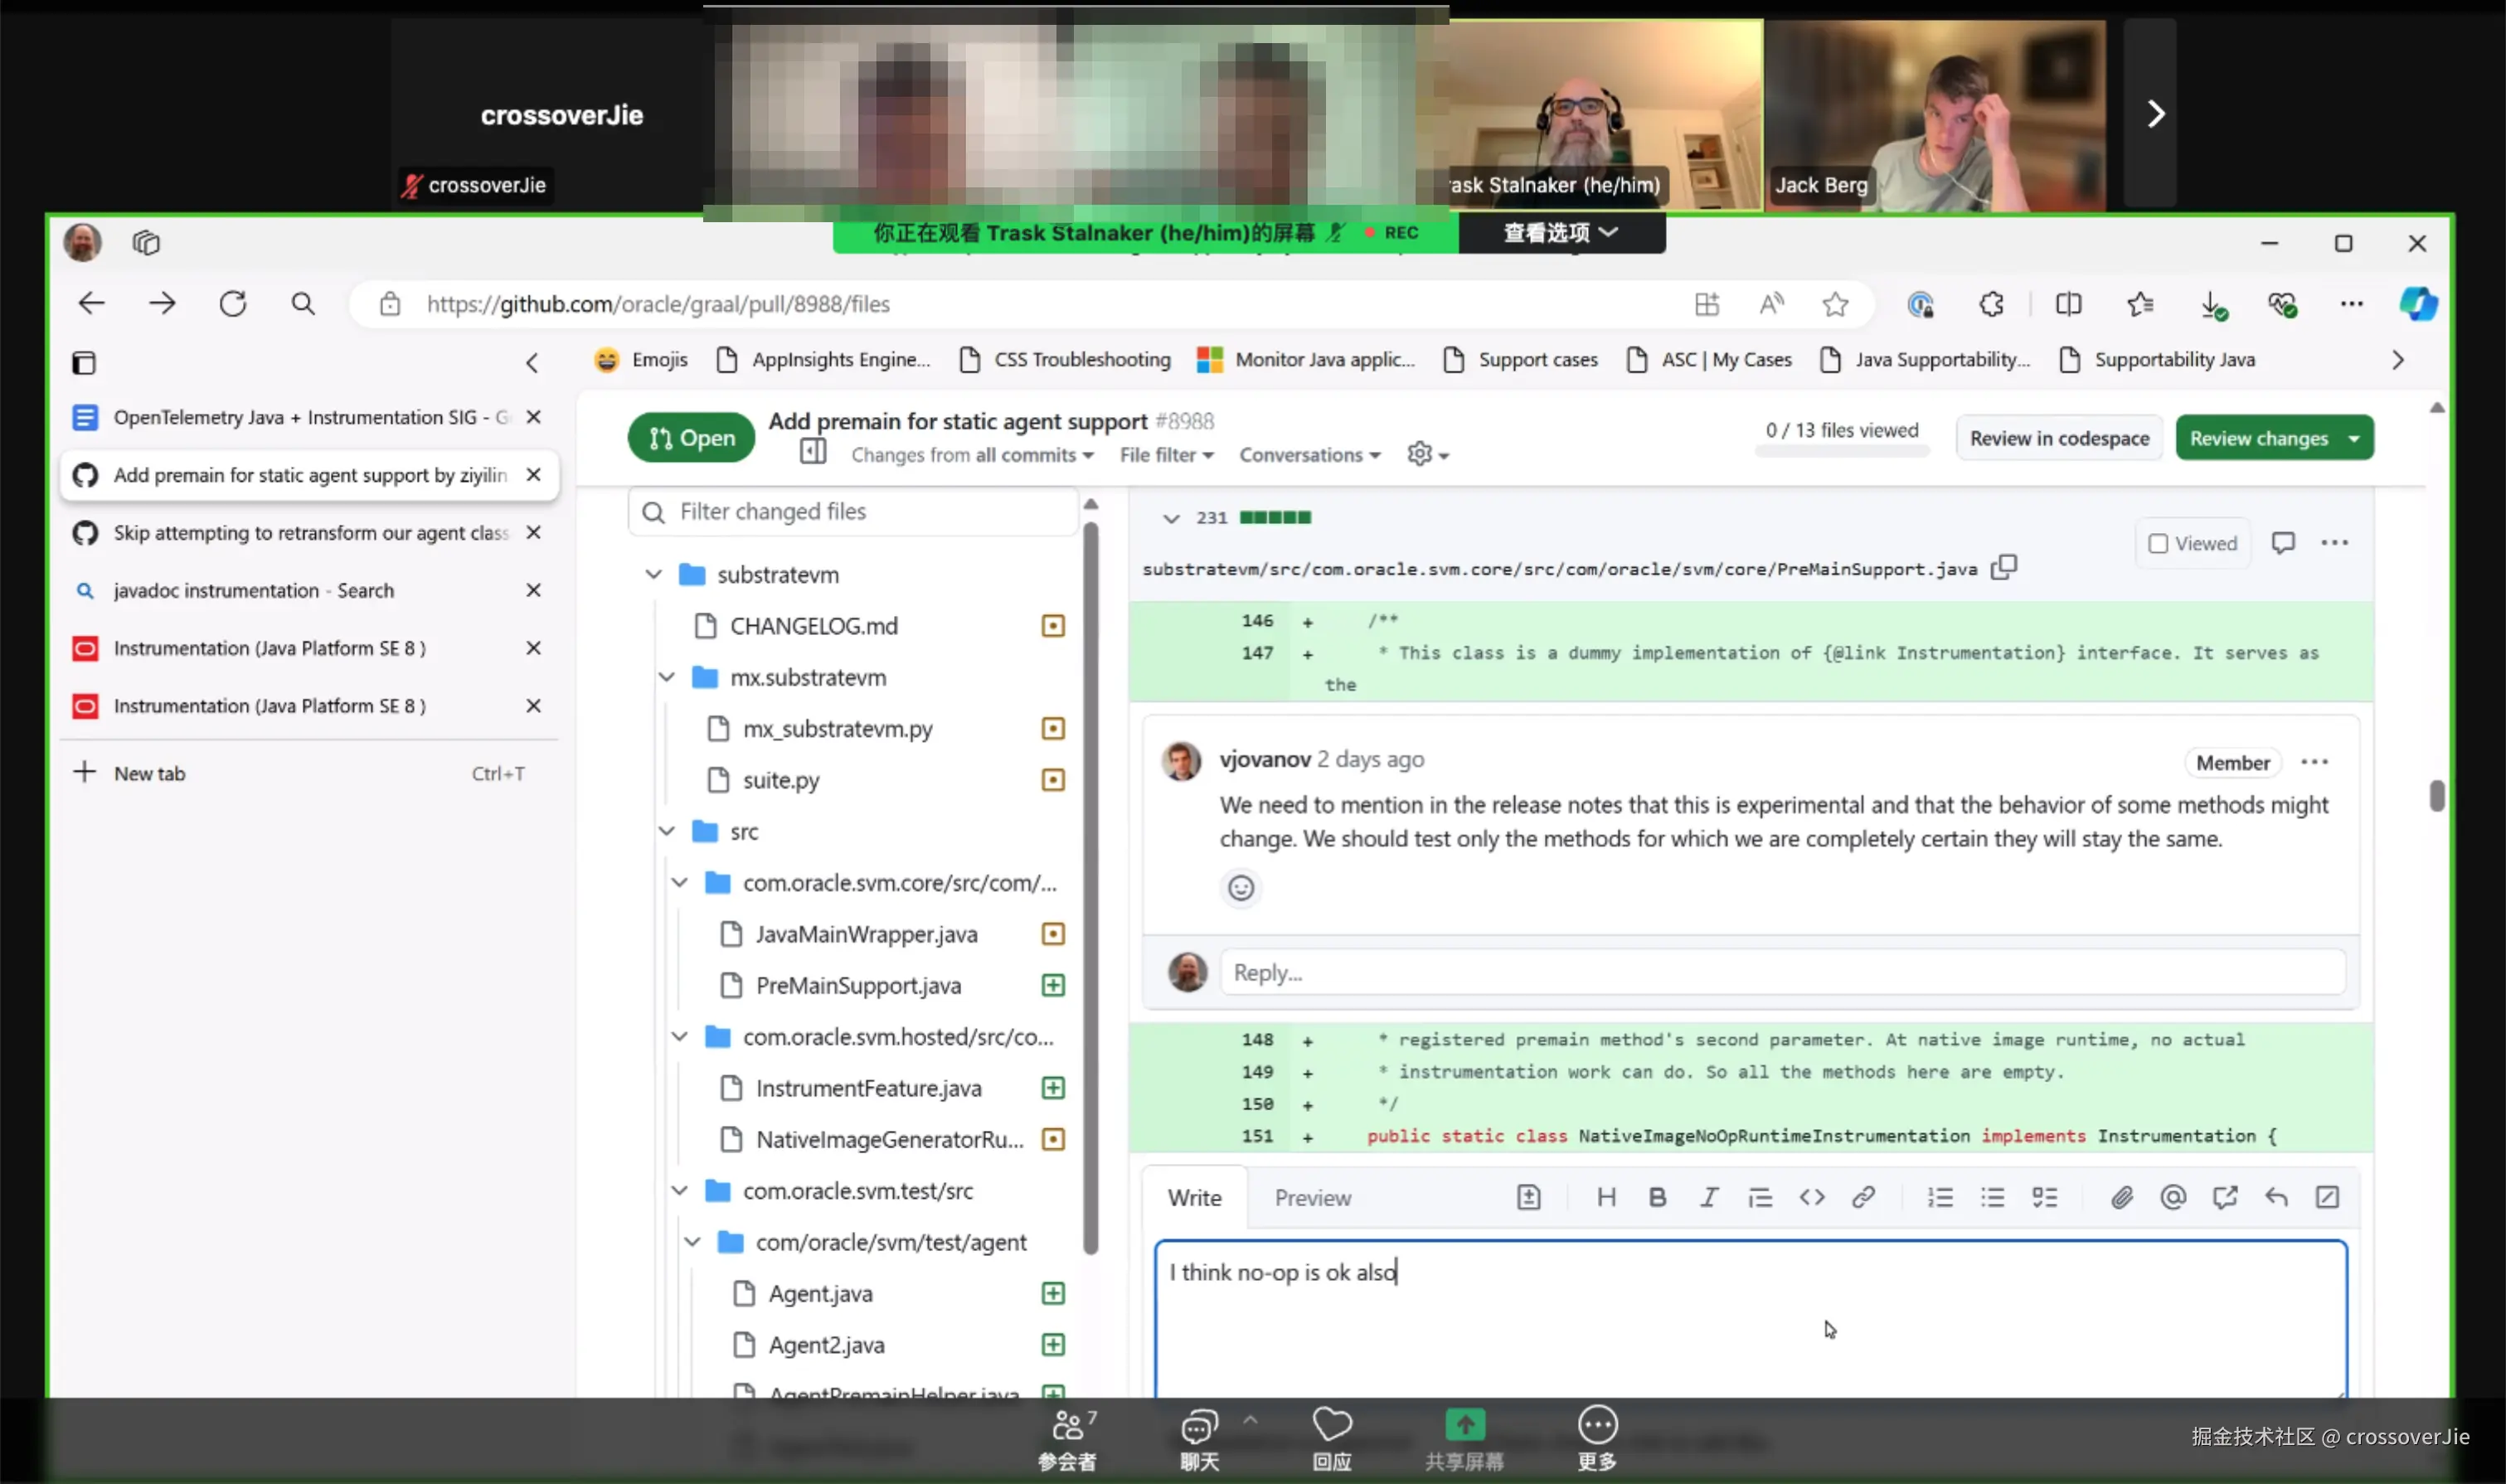Viewport: 2506px width, 1484px height.
Task: Click the Bold formatting icon
Action: [1657, 1197]
